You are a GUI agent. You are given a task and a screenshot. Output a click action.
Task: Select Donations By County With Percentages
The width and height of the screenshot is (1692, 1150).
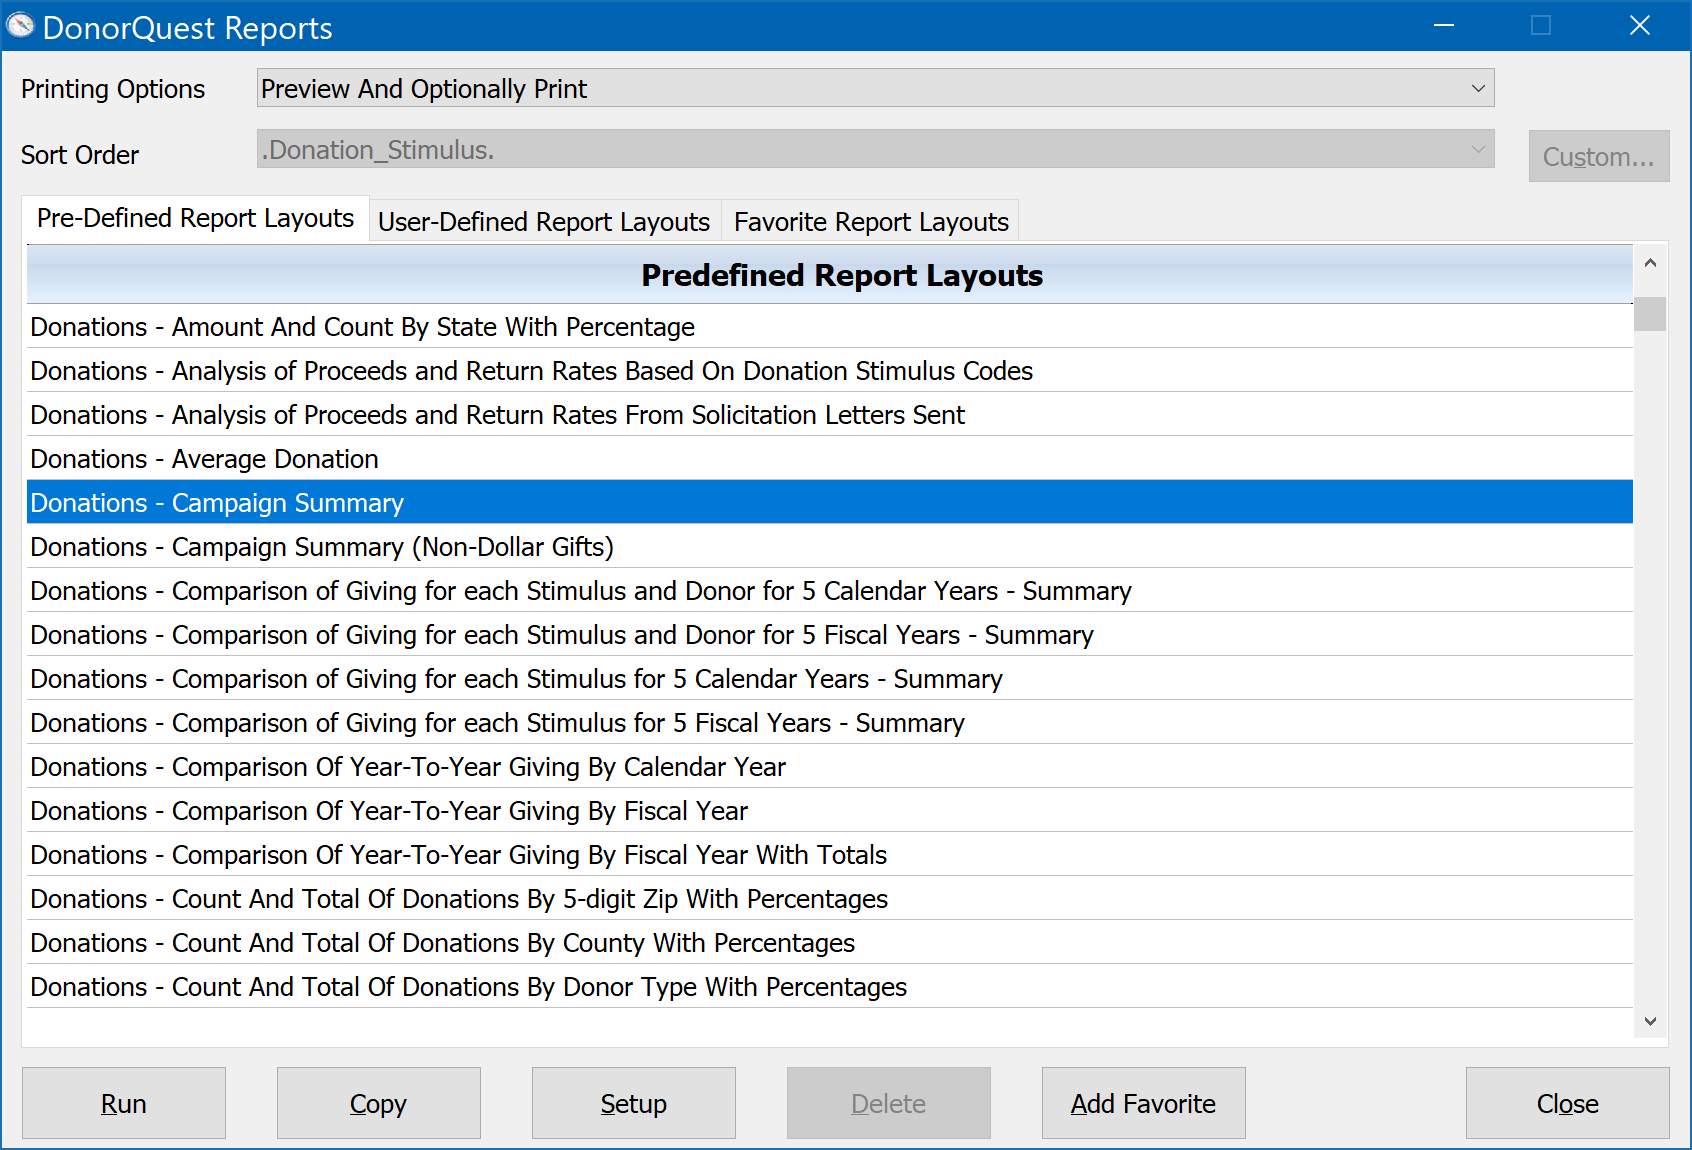click(830, 943)
